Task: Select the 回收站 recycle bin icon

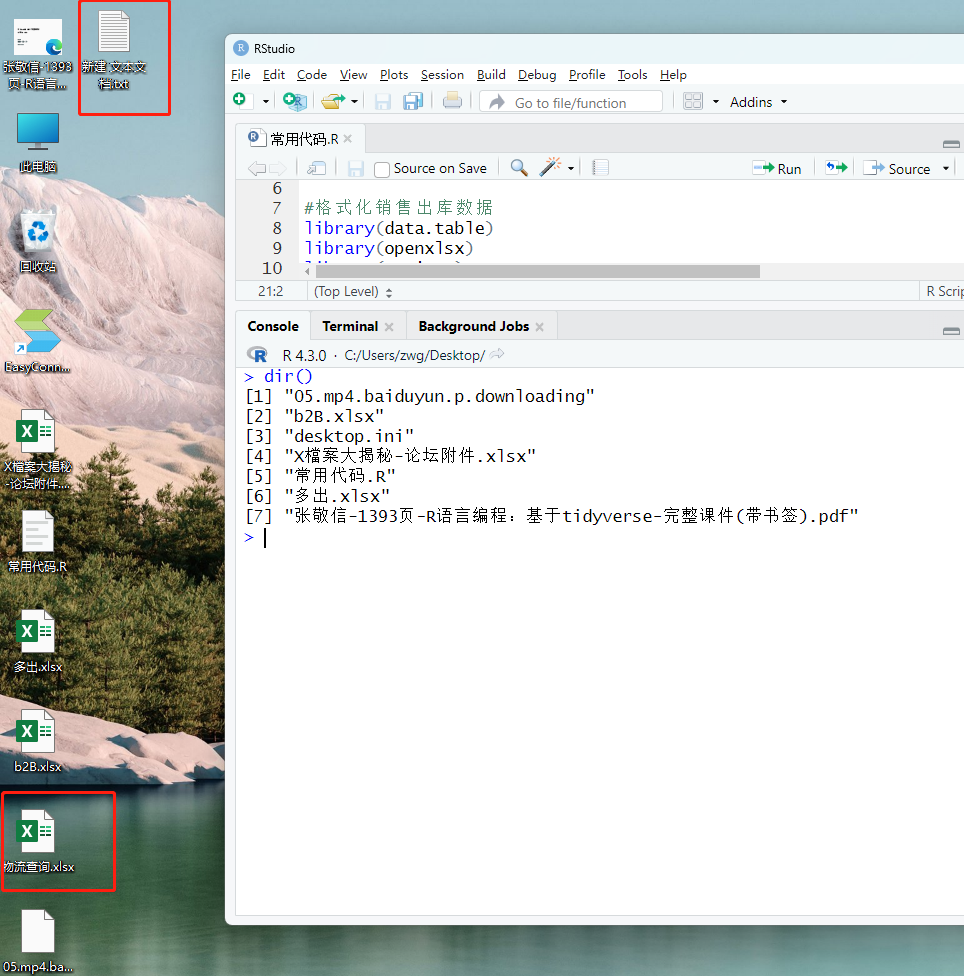Action: point(37,242)
